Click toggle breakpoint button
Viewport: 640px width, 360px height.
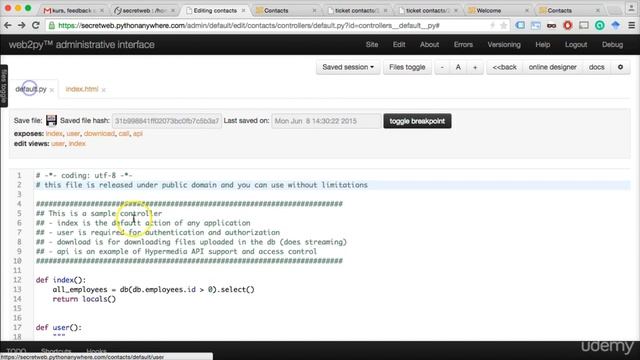tap(417, 121)
